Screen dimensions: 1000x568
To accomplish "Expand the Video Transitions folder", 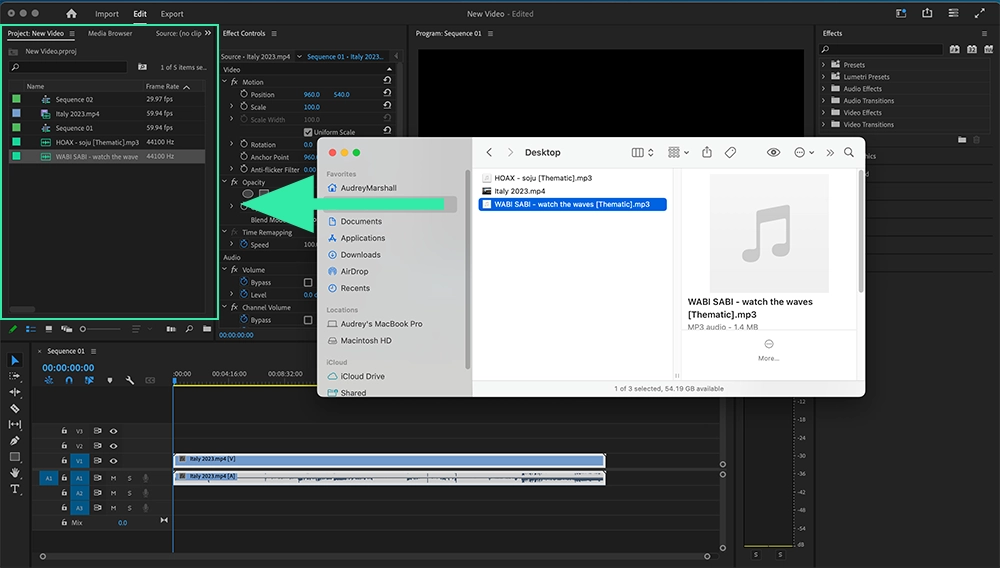I will pos(823,124).
